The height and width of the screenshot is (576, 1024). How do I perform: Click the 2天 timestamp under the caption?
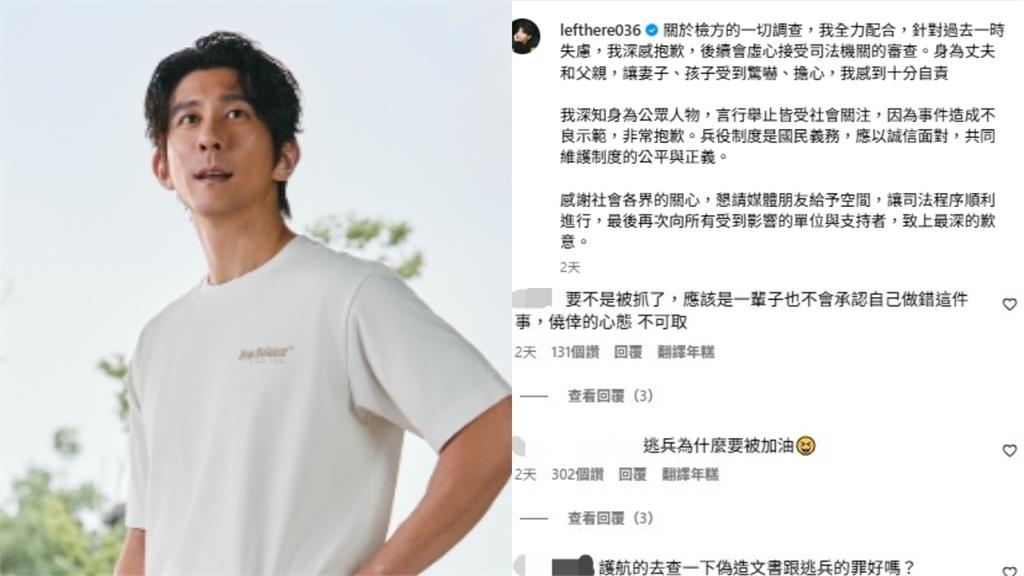[569, 267]
